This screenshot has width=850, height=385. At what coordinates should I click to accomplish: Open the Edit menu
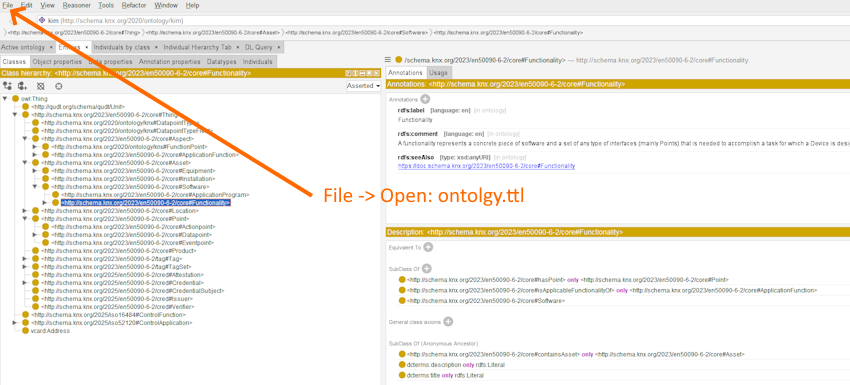click(x=27, y=5)
